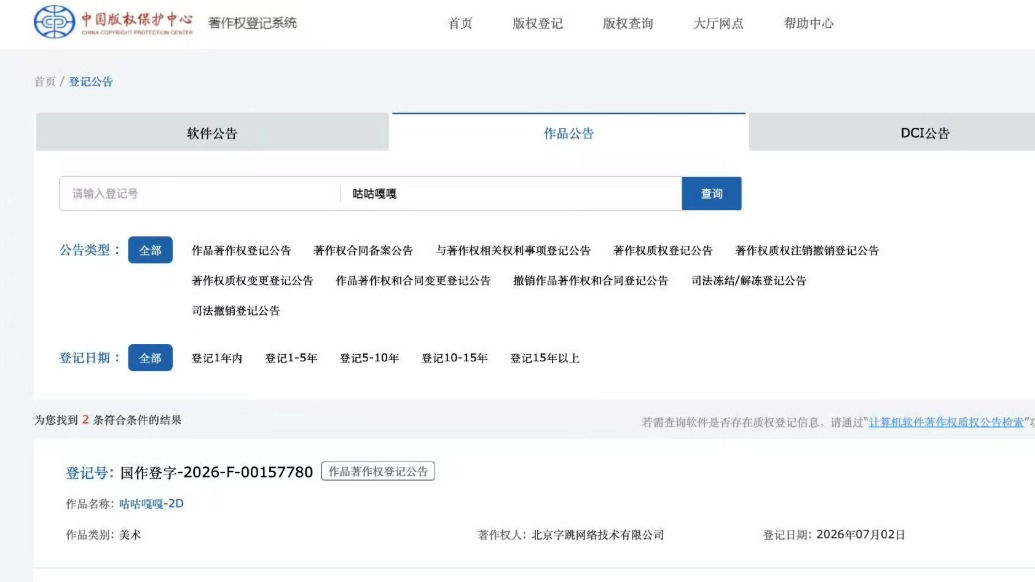The image size is (1035, 582).
Task: Click 登记公告 breadcrumb link
Action: click(91, 82)
